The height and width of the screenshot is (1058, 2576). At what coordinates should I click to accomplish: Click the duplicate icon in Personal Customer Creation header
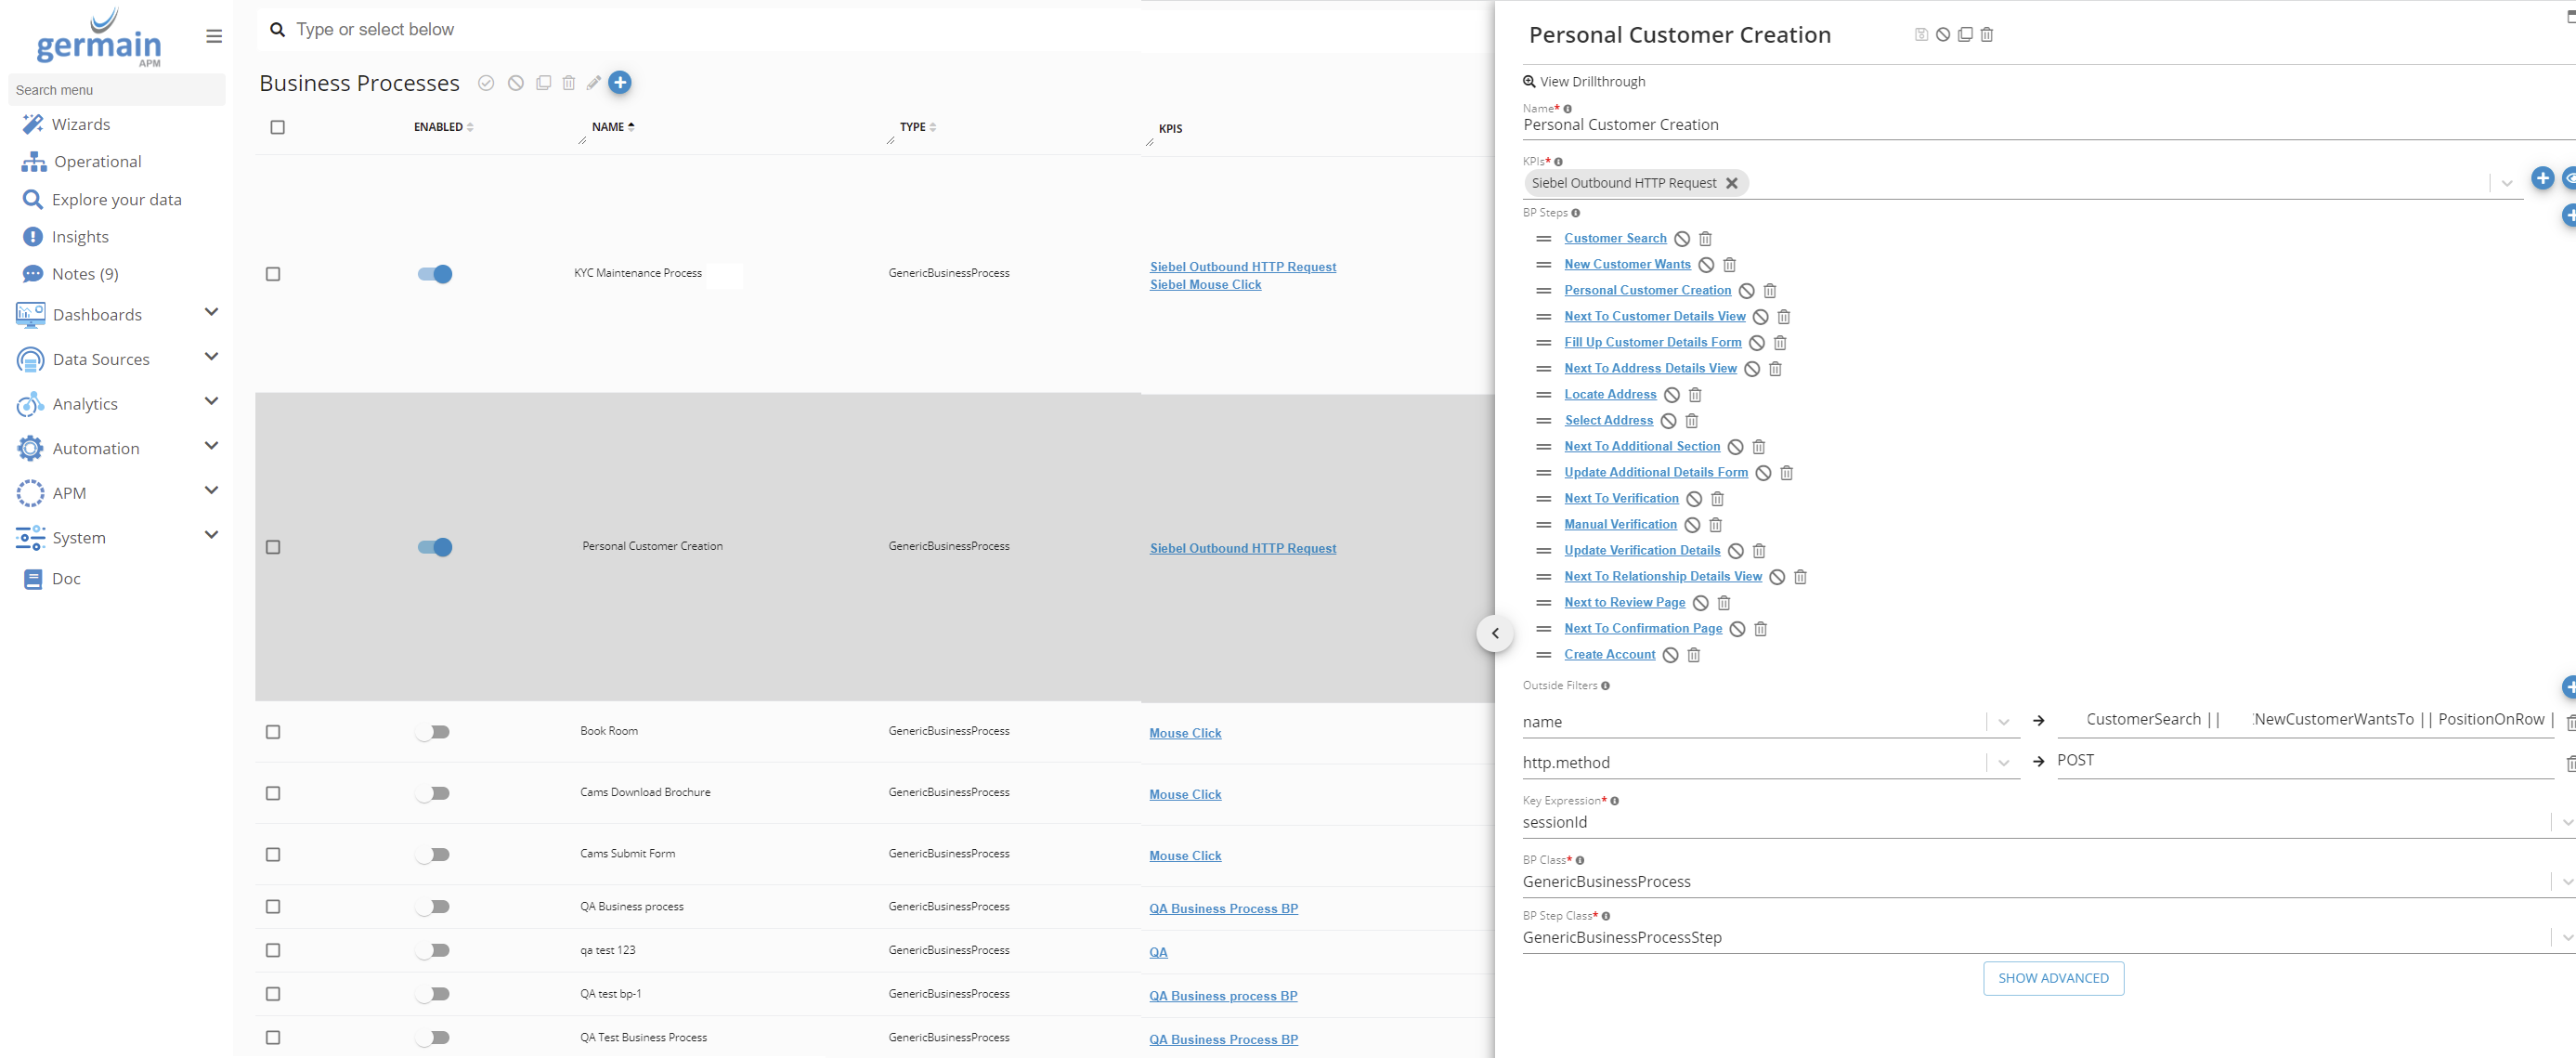1964,35
